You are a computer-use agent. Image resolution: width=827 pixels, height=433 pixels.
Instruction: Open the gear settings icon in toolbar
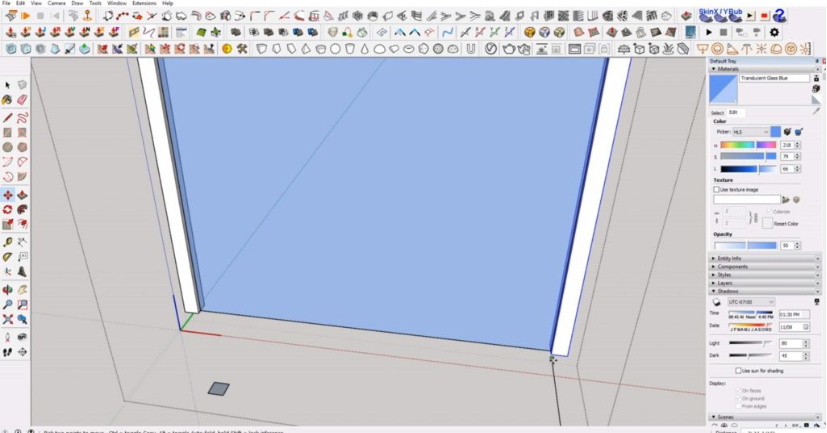tap(774, 33)
